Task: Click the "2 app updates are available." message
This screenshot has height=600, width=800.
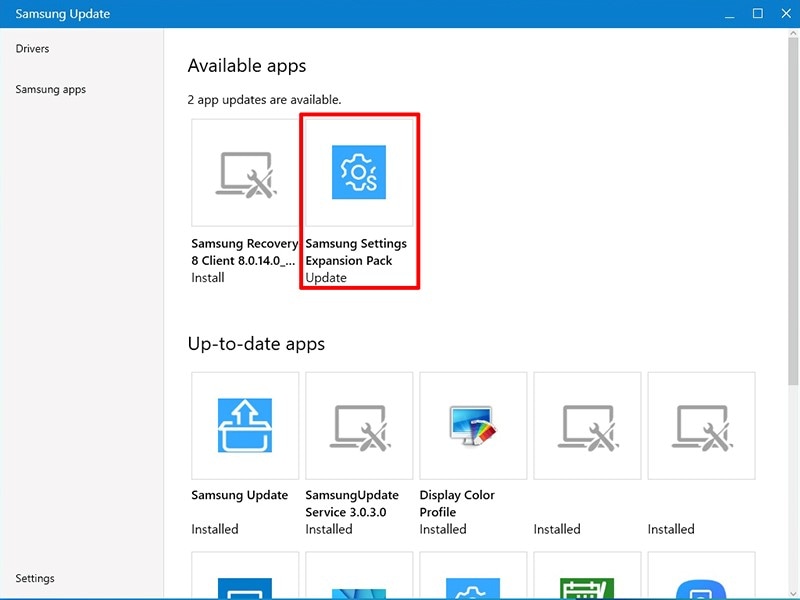Action: click(x=264, y=99)
